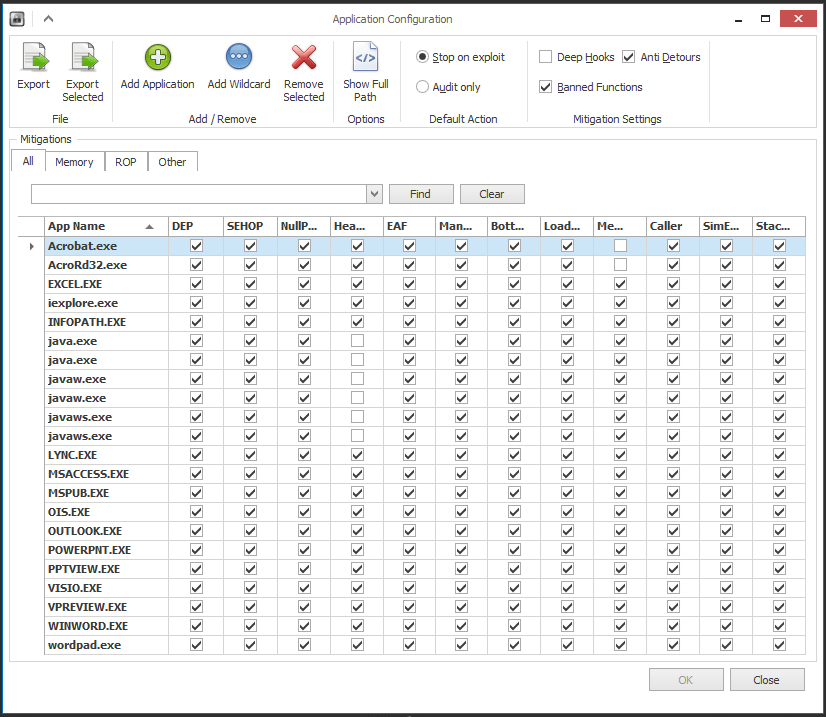Click the Export icon
This screenshot has width=826, height=717.
point(34,57)
